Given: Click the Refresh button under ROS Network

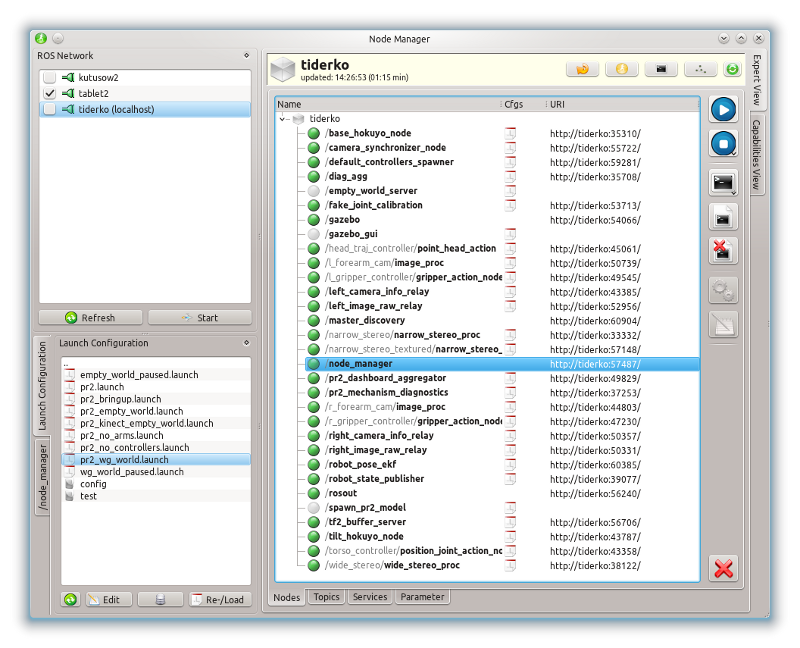Looking at the screenshot, I should pos(90,318).
